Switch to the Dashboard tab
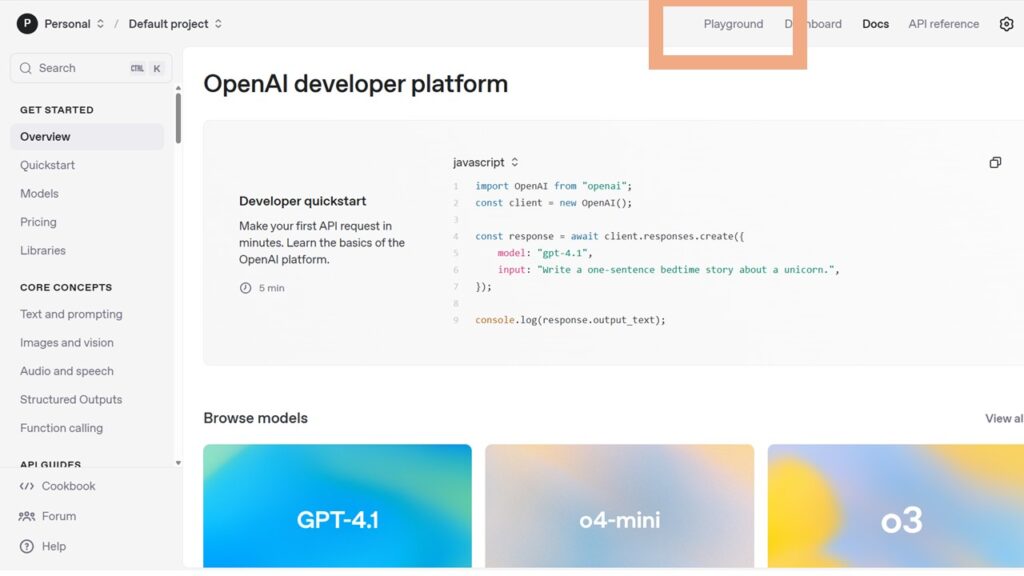Viewport: 1024px width, 576px height. (813, 24)
